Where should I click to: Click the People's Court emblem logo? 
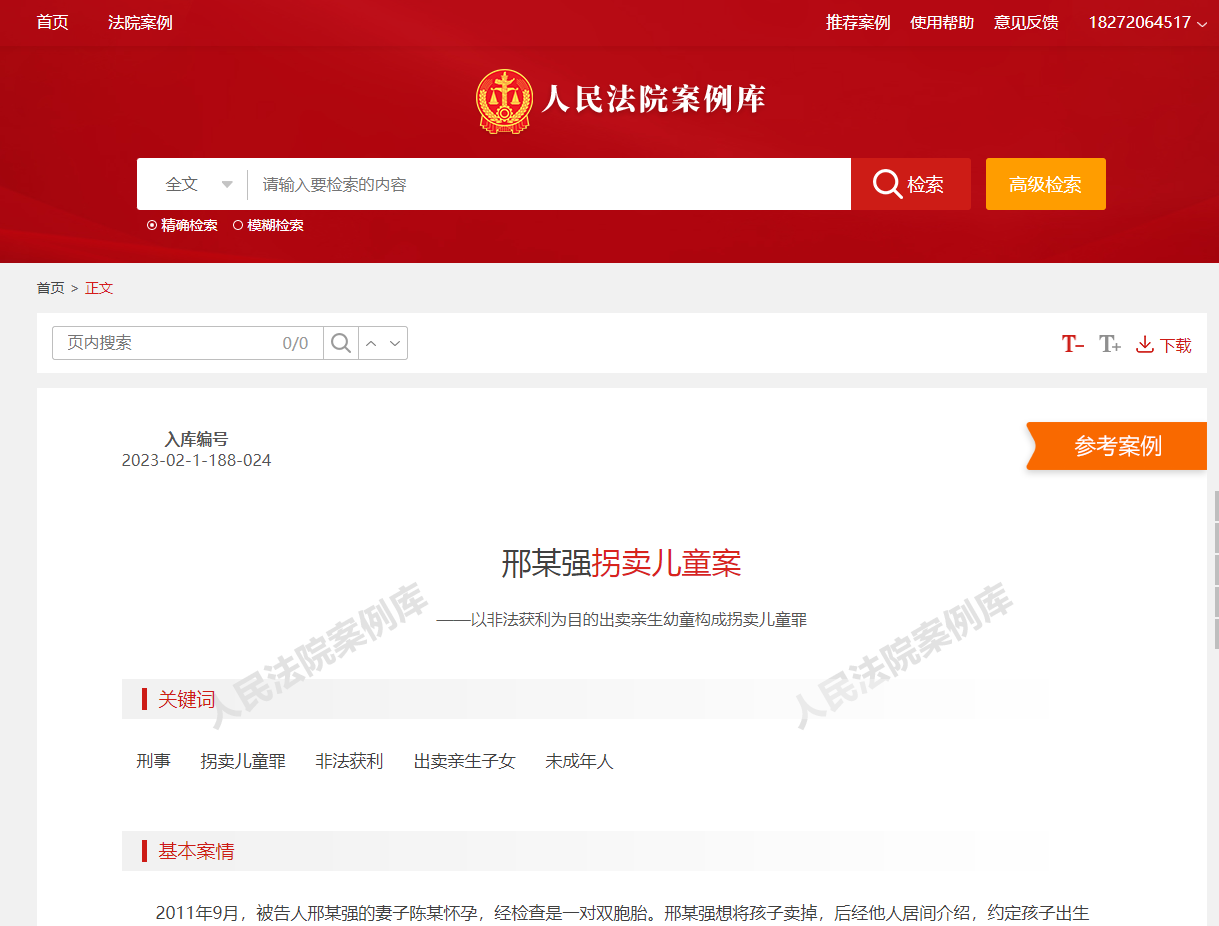pyautogui.click(x=503, y=101)
